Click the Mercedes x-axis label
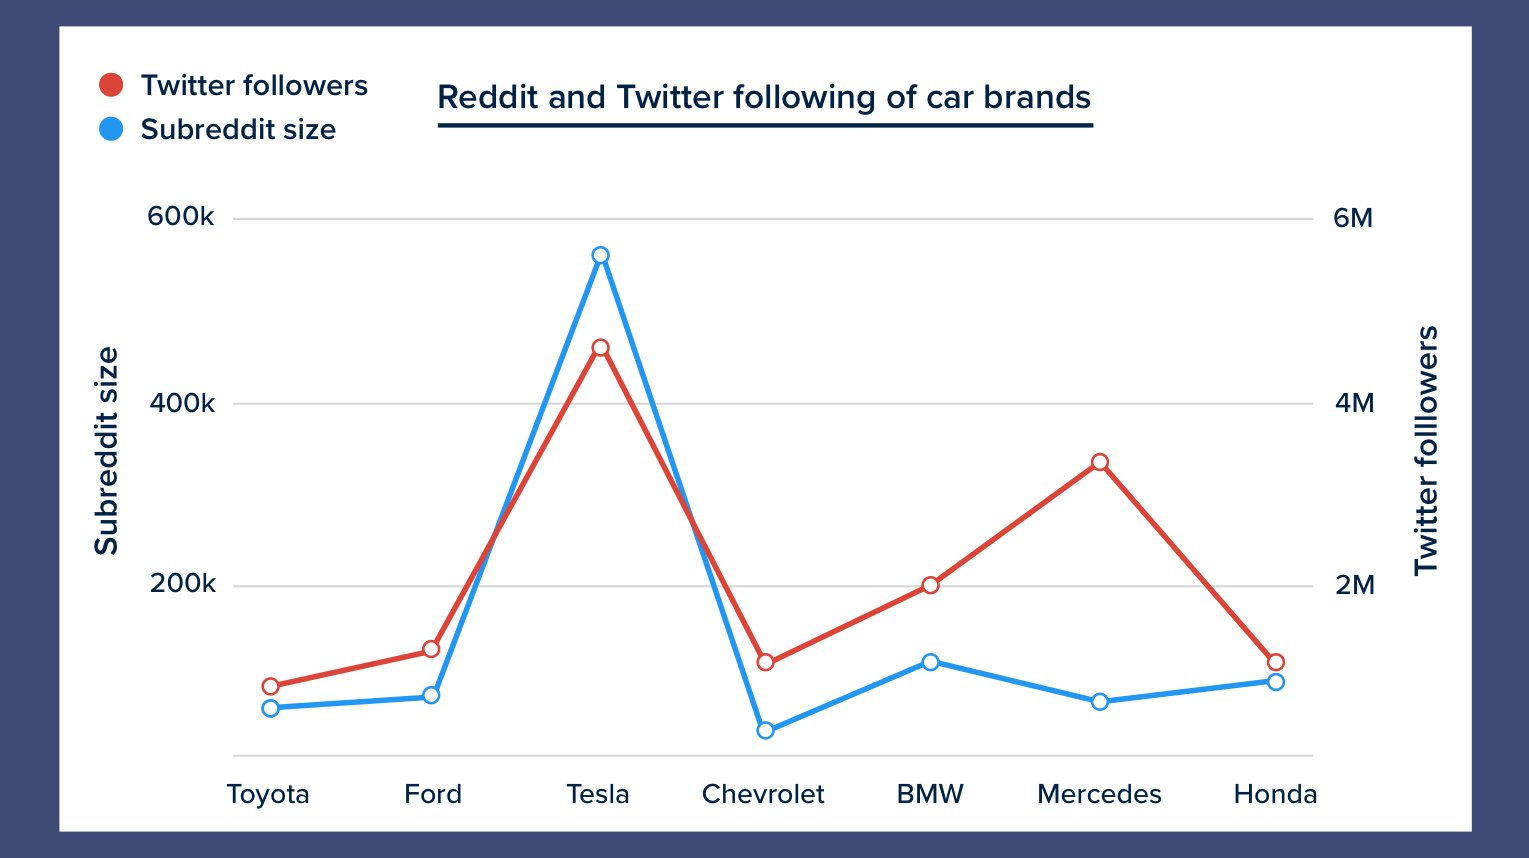 pos(1099,794)
